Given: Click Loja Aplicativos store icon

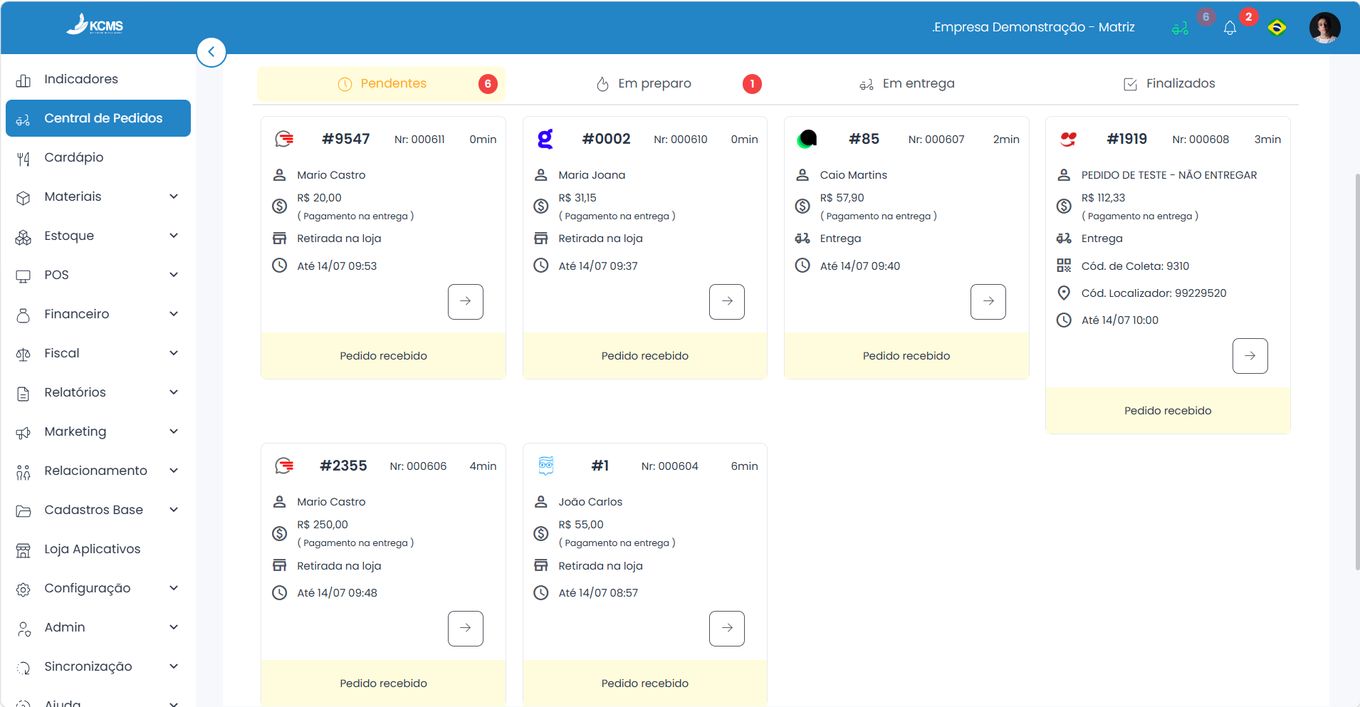Looking at the screenshot, I should [x=23, y=549].
